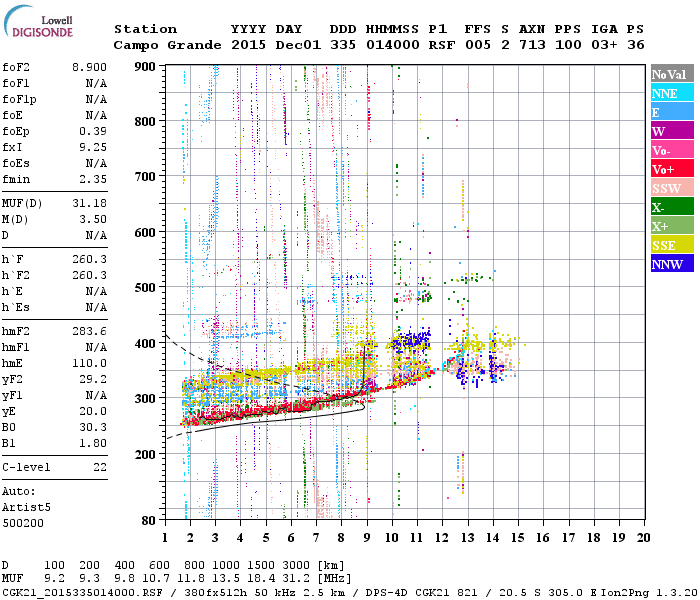
Task: Click the PS value 36
Action: click(636, 45)
